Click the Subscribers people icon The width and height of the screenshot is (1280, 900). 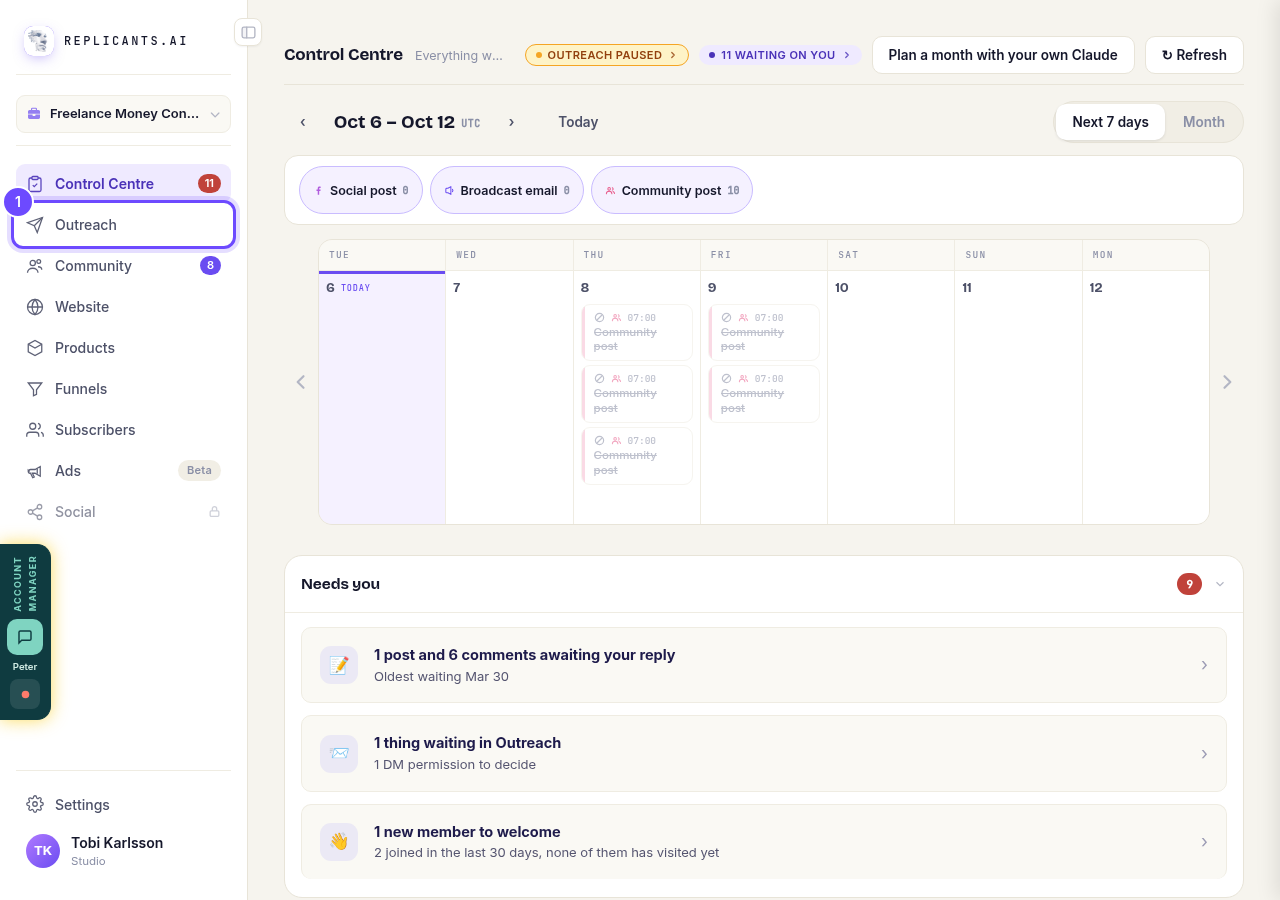pyautogui.click(x=35, y=430)
